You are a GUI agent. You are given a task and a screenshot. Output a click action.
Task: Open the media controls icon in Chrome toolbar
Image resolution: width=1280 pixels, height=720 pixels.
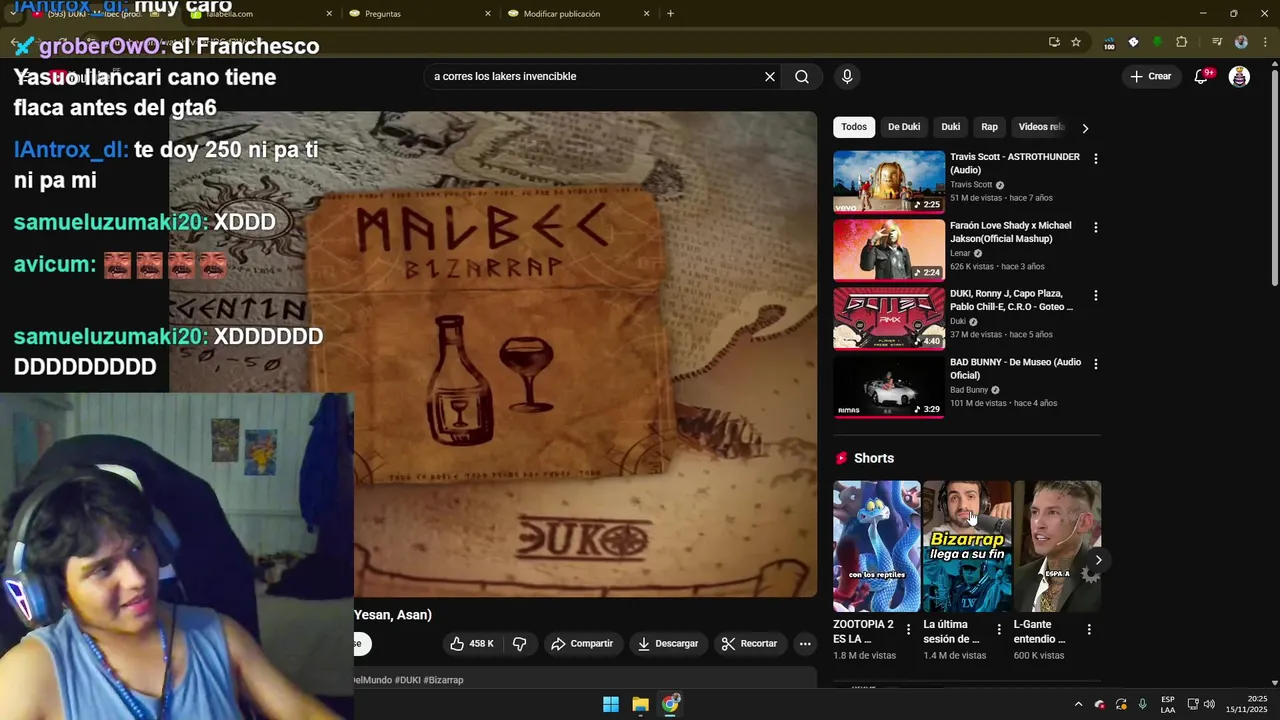1217,42
